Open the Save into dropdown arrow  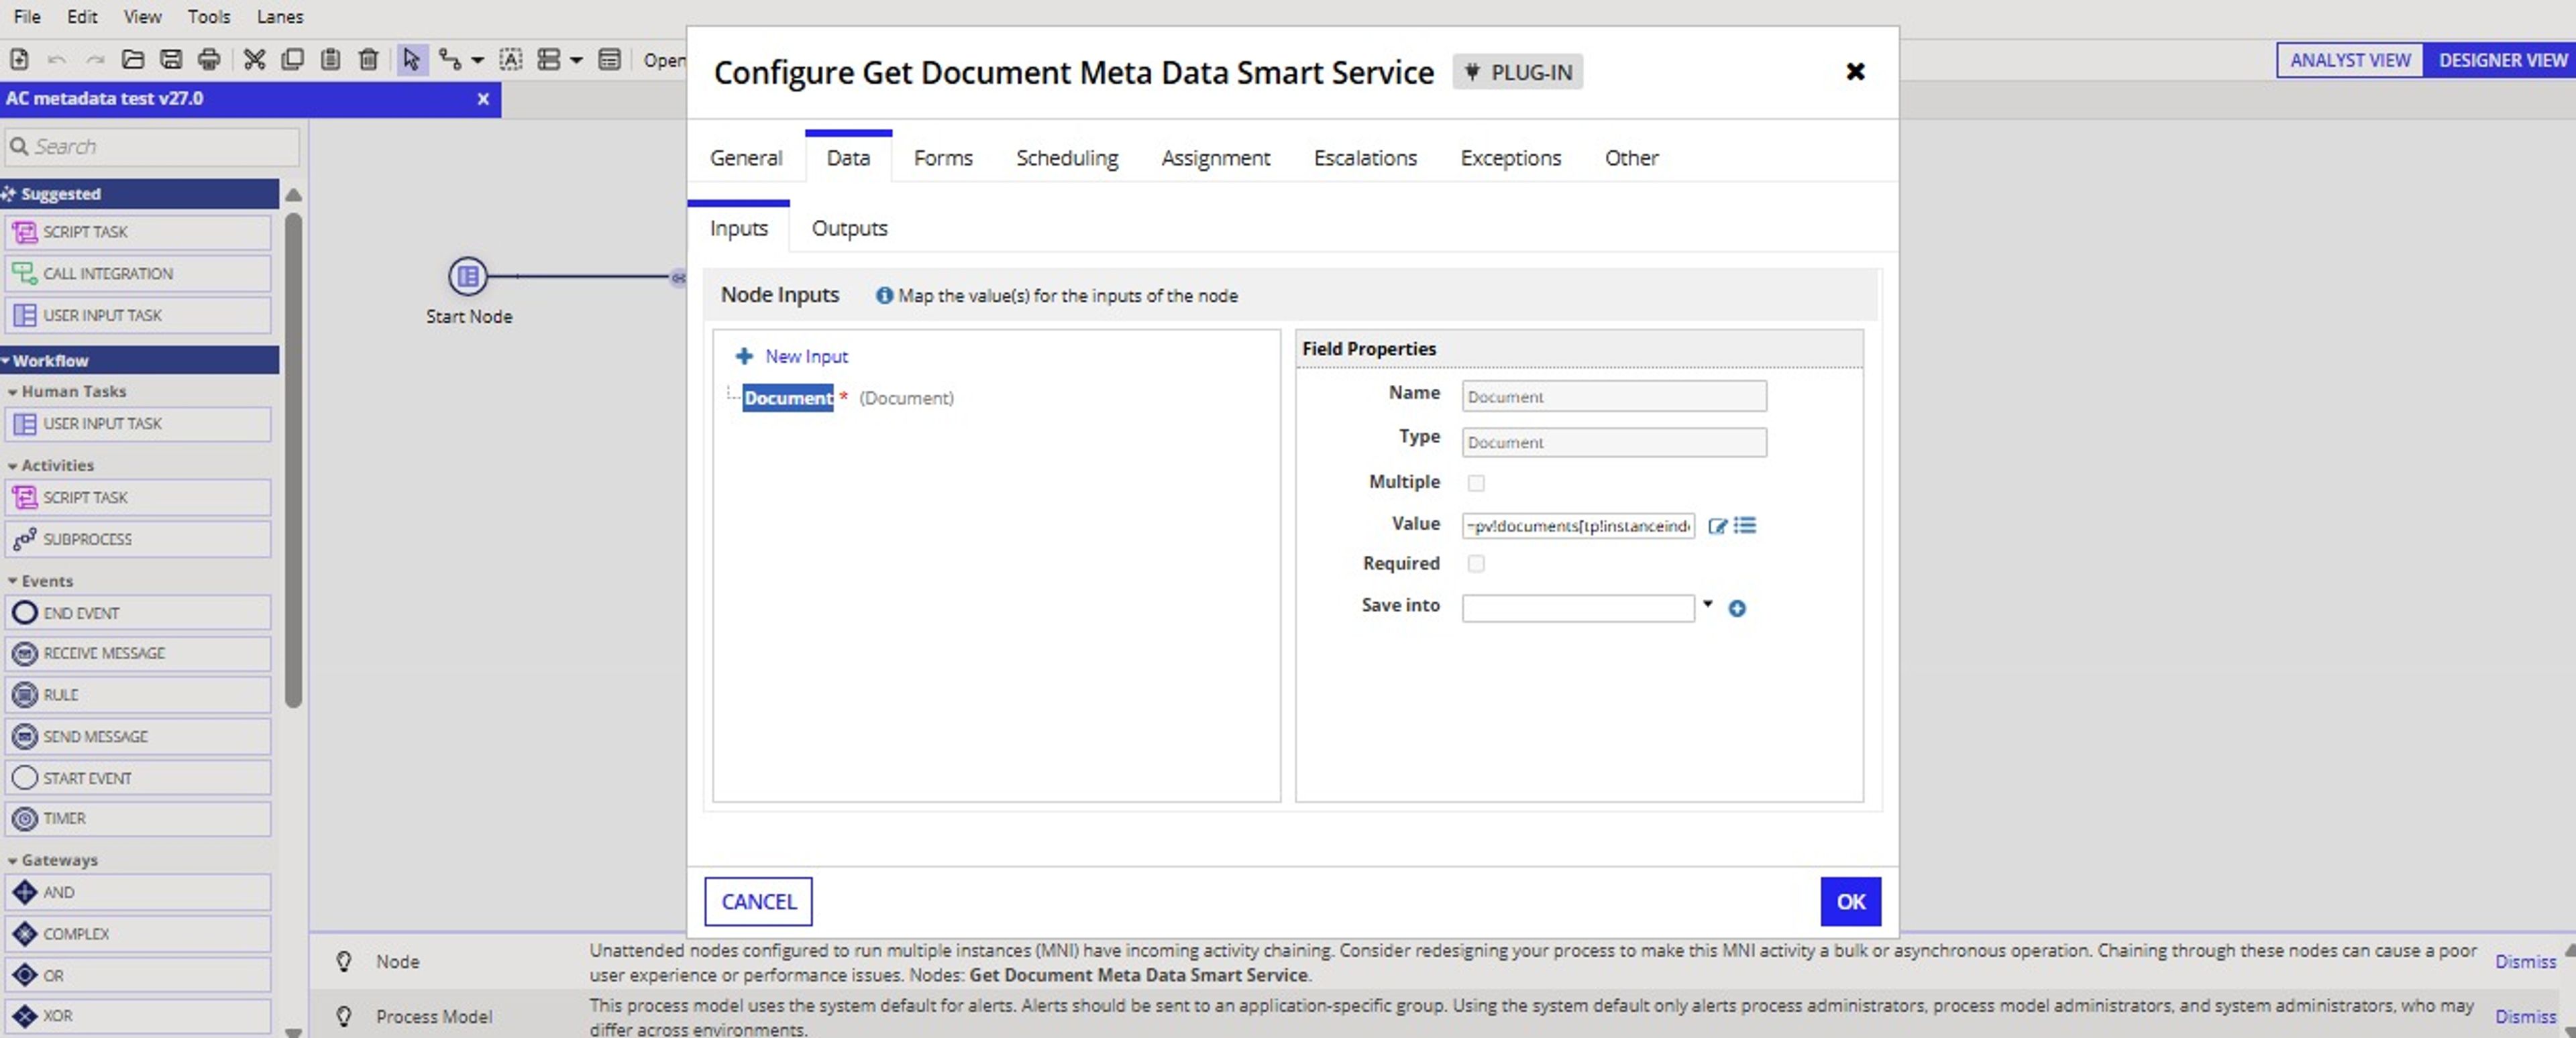tap(1708, 605)
